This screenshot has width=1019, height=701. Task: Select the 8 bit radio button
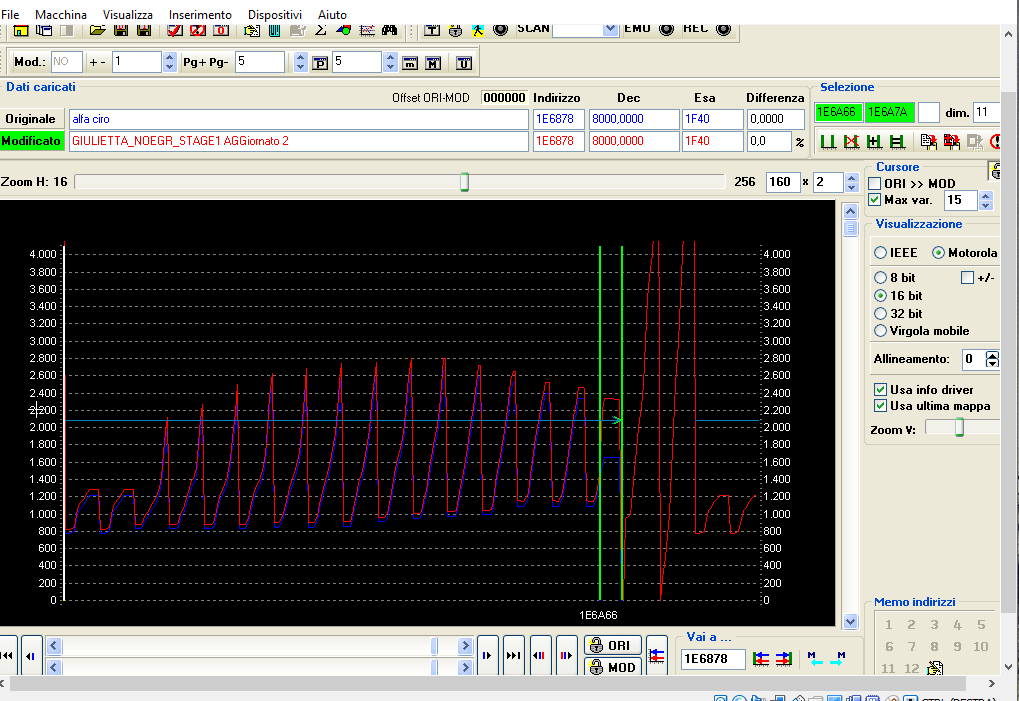pyautogui.click(x=881, y=277)
